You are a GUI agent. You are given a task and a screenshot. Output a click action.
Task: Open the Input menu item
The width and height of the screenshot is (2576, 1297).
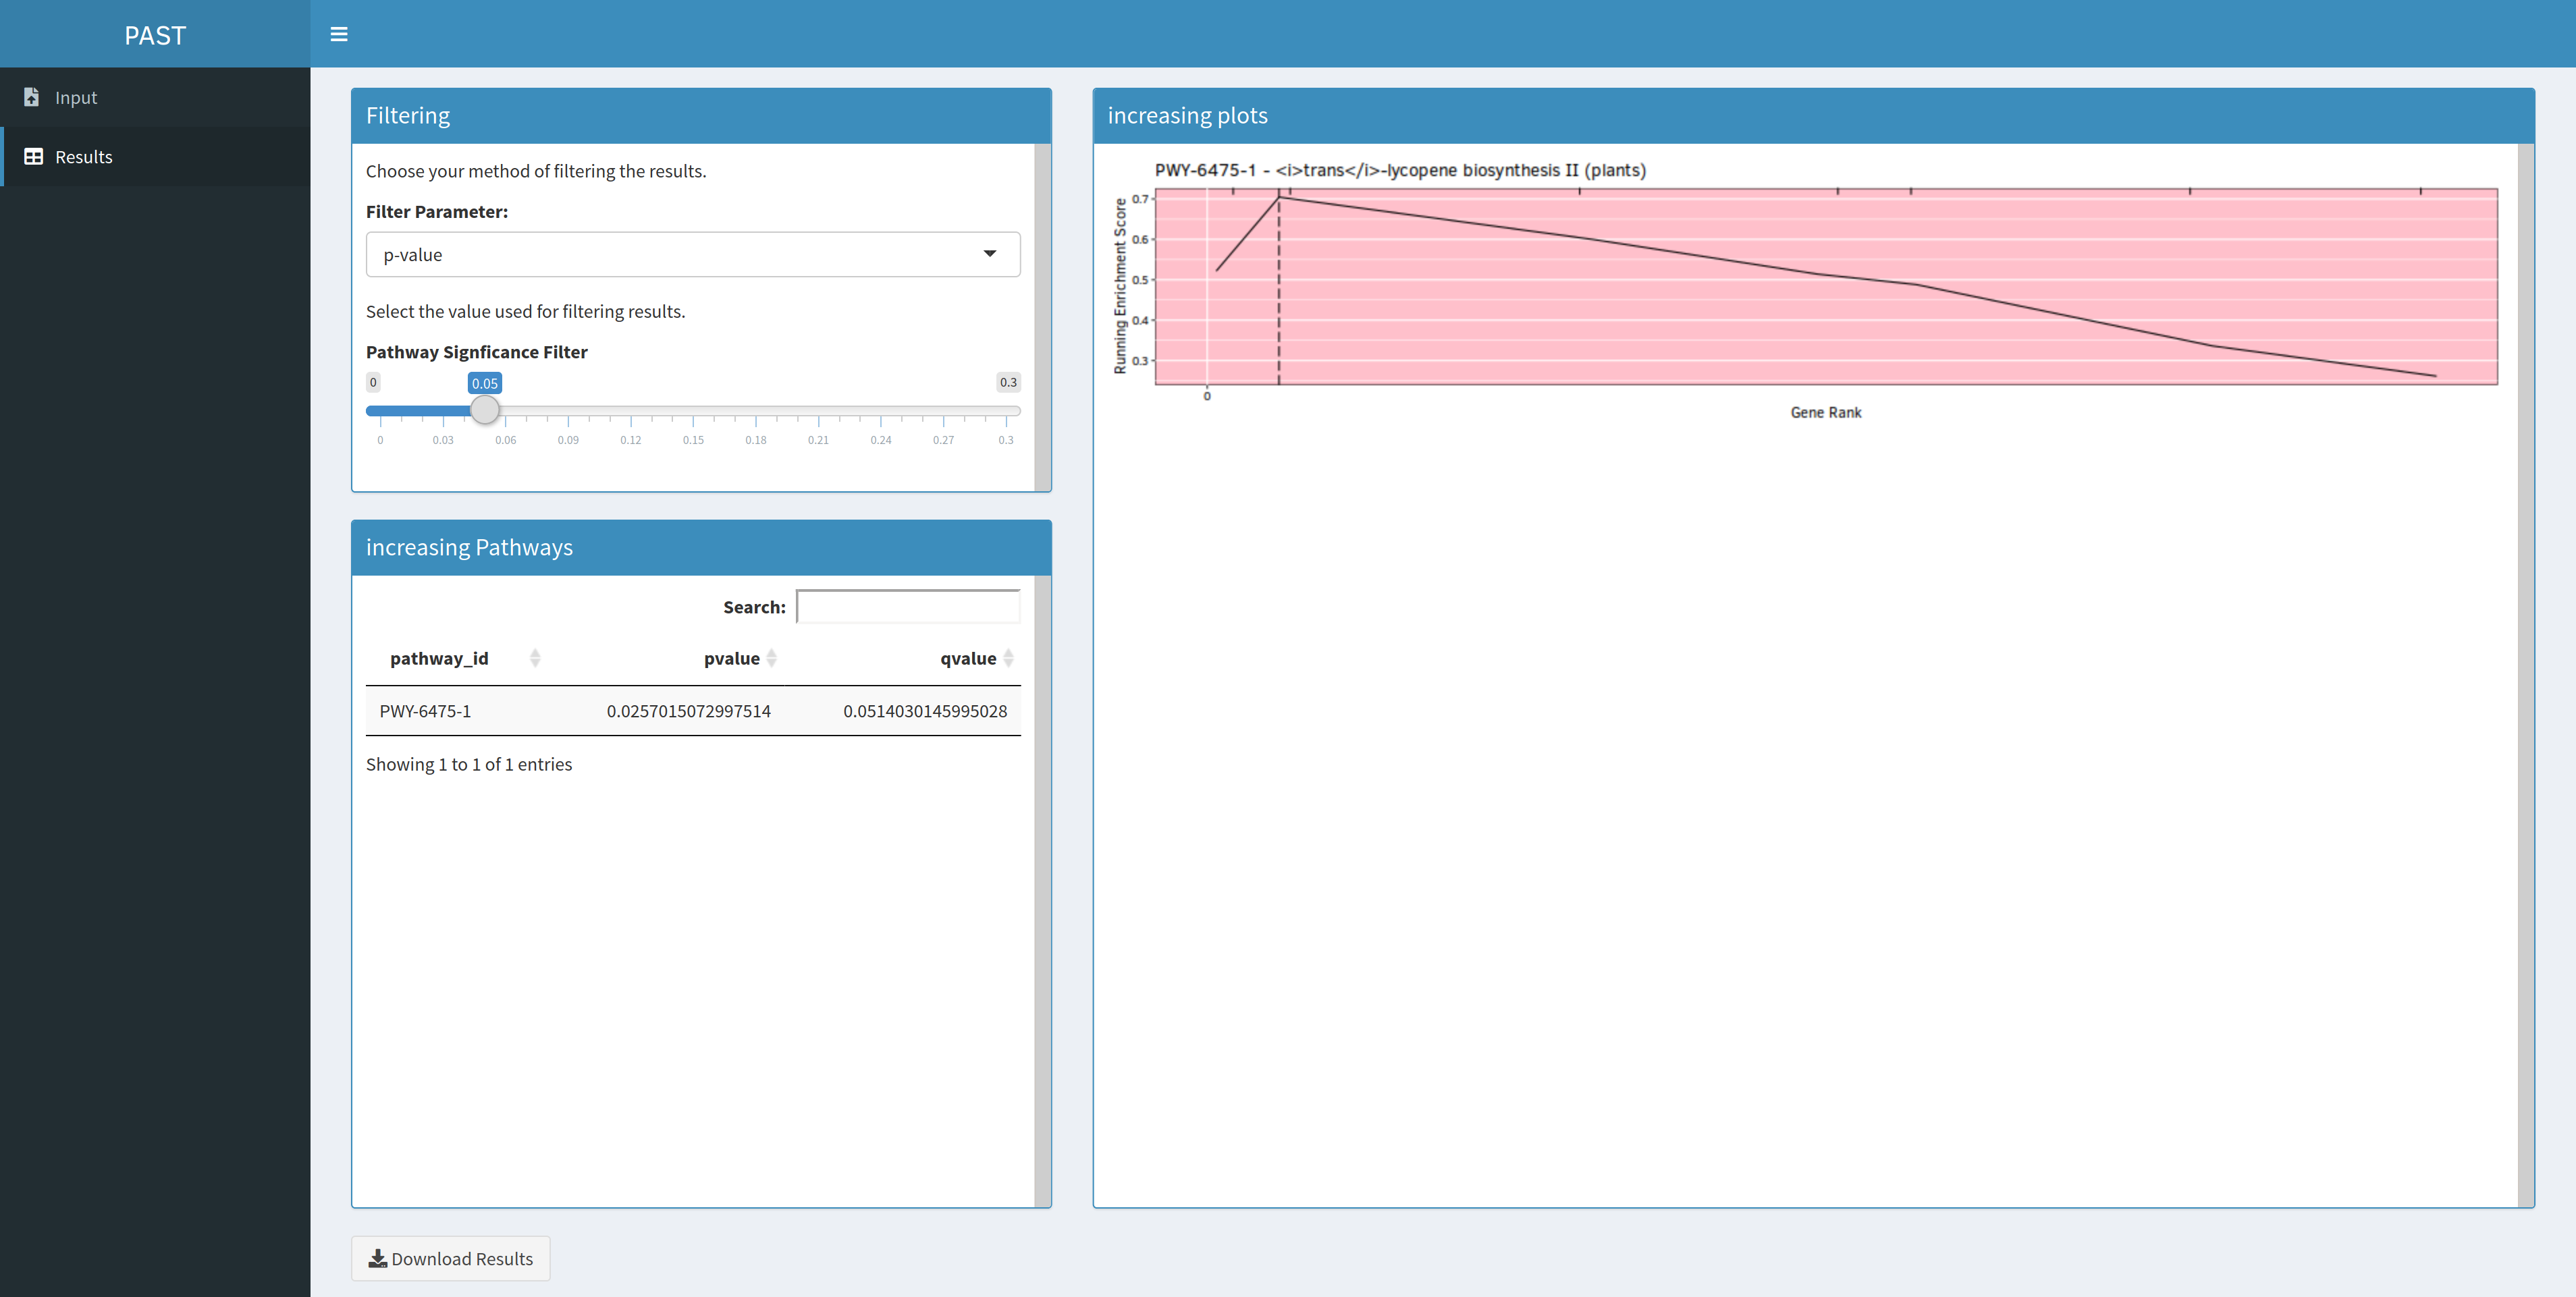click(76, 97)
